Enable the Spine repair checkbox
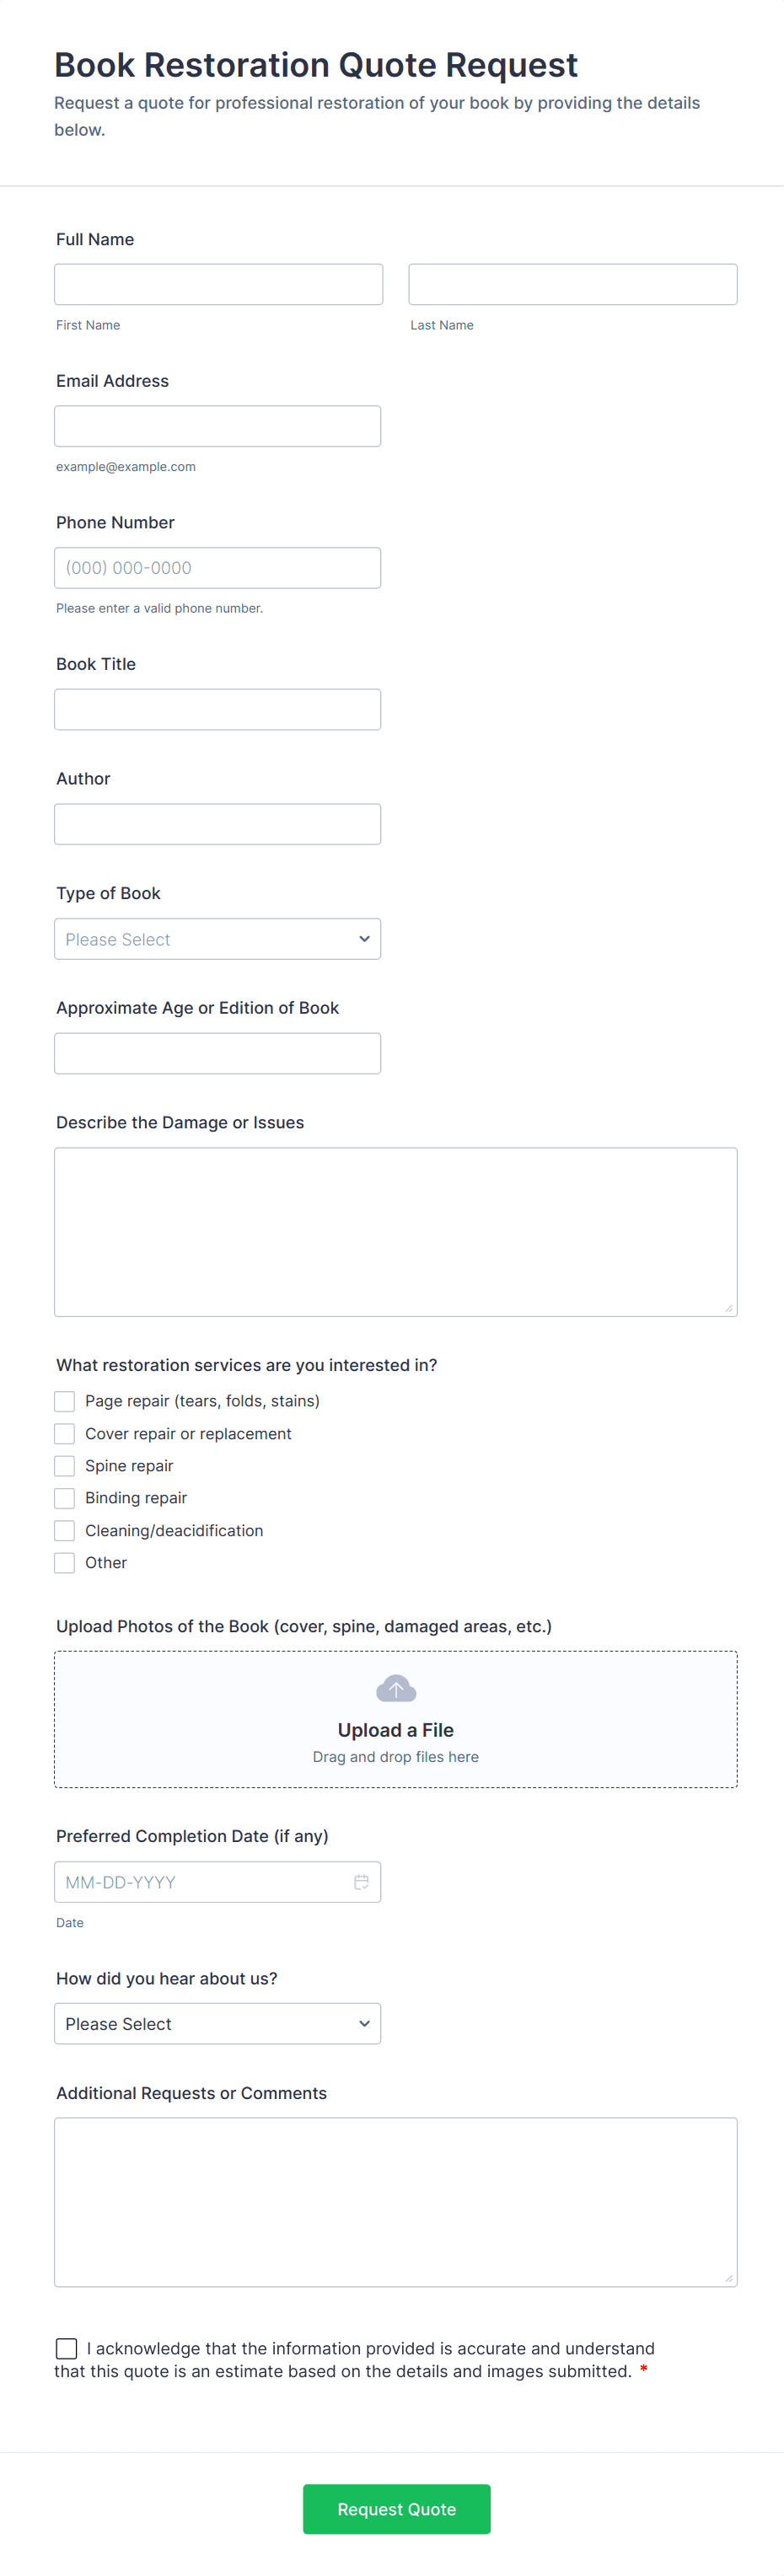 pos(65,1466)
